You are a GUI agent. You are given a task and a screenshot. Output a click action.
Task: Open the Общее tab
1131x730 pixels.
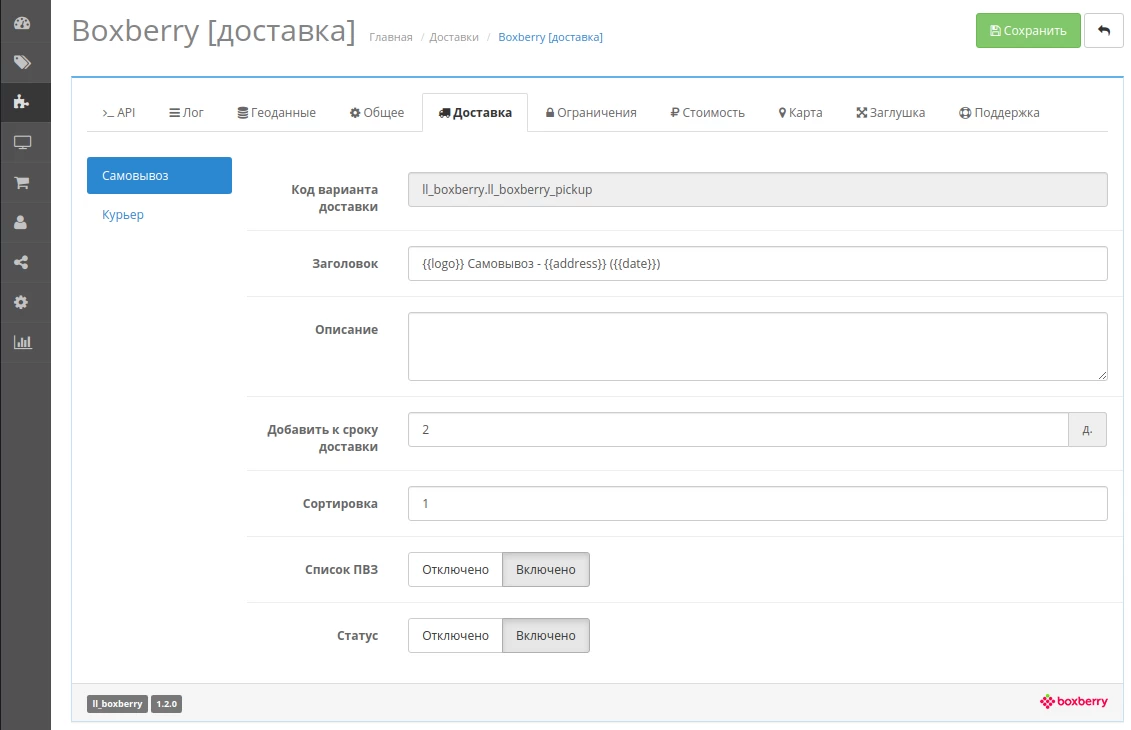click(x=377, y=113)
